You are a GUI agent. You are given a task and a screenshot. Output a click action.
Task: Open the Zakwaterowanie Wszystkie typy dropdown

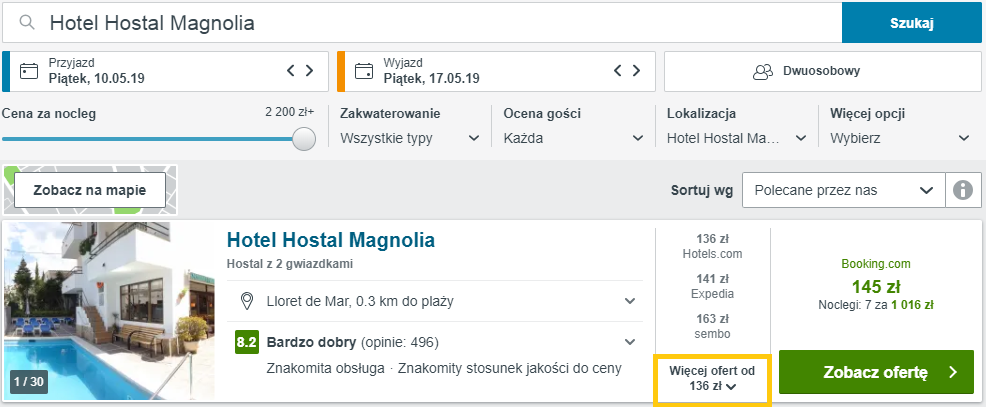pos(409,138)
